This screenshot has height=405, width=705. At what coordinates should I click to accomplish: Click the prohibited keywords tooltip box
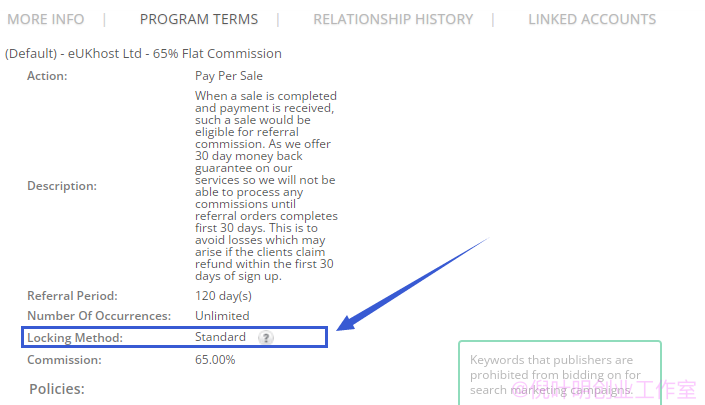tap(560, 373)
